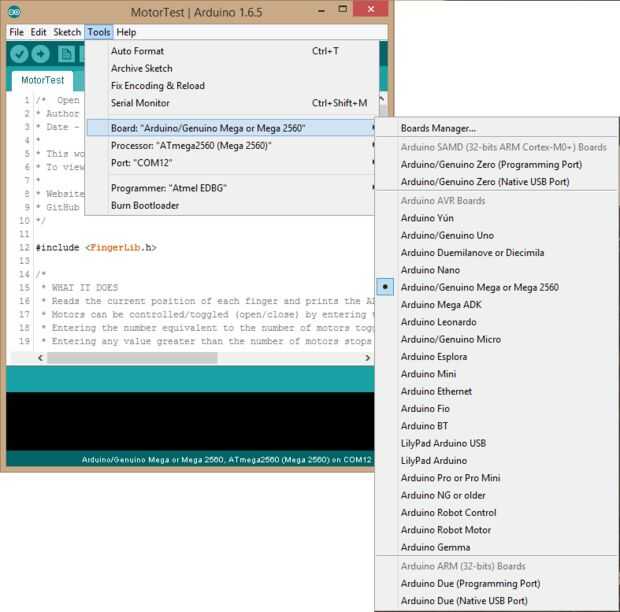Image resolution: width=620 pixels, height=612 pixels.
Task: Click the WHAT IT DOES comment line
Action: tap(81, 288)
